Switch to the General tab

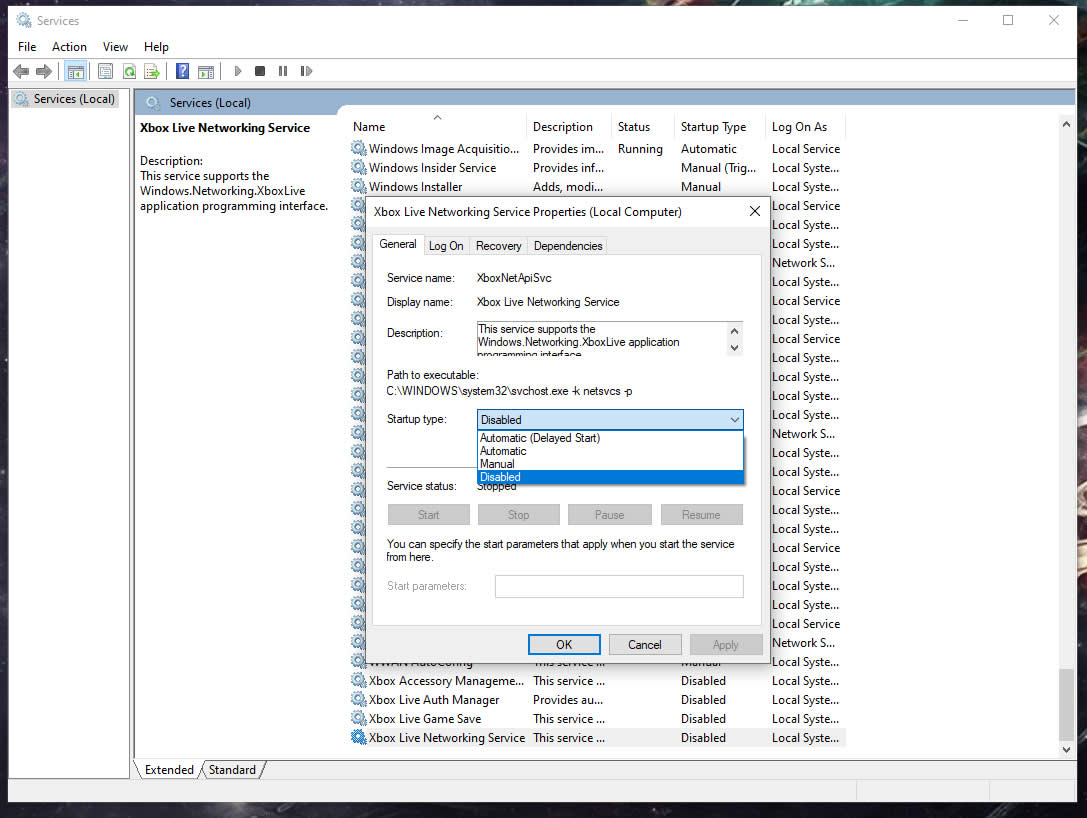[397, 244]
